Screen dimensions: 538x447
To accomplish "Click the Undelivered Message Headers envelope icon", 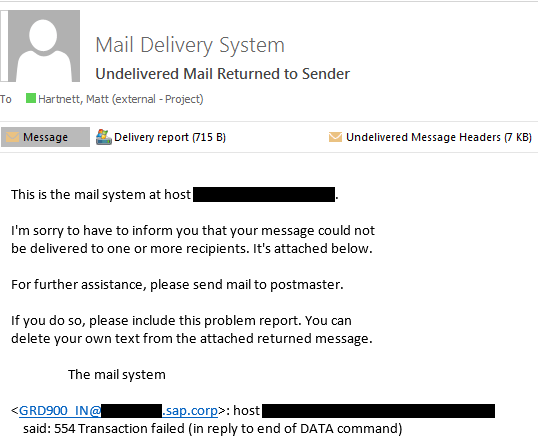I will pos(335,137).
